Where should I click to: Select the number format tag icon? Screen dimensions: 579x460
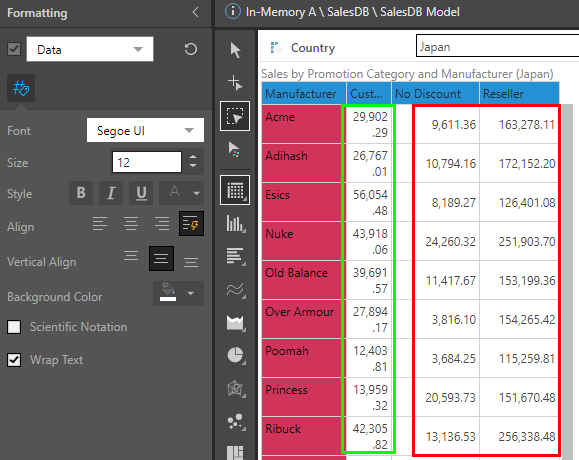click(x=21, y=88)
